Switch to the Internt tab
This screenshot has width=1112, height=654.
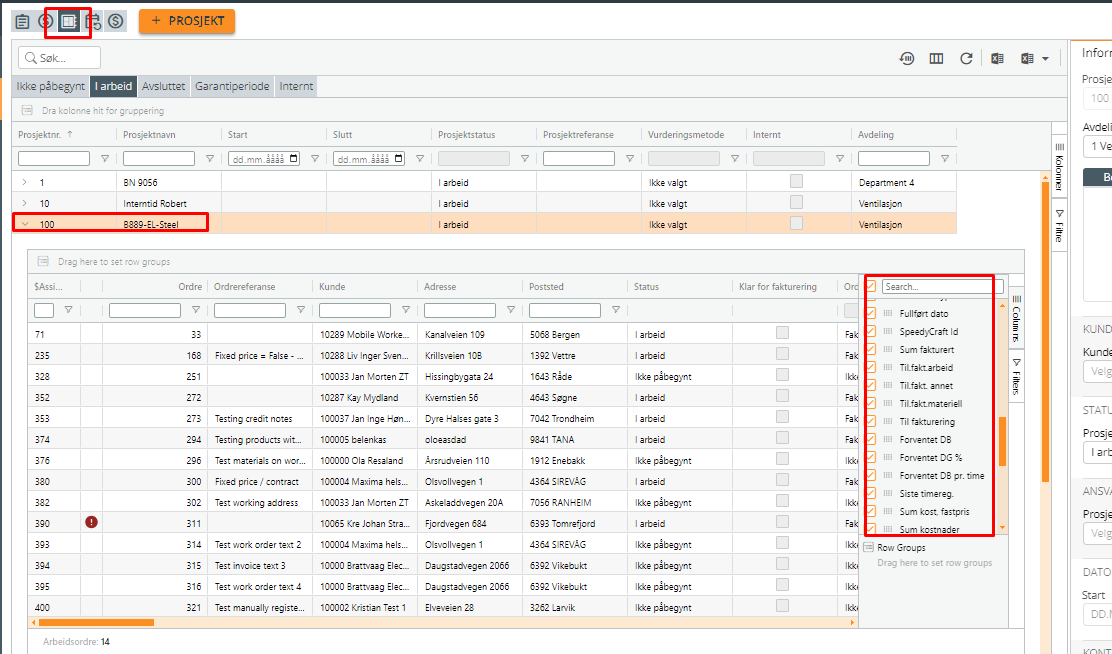tap(296, 87)
